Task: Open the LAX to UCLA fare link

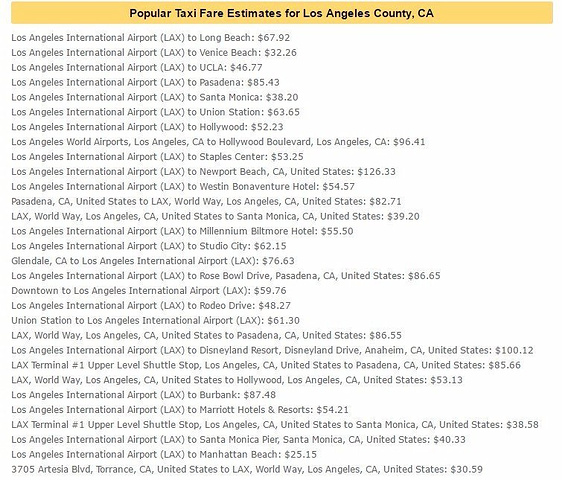Action: point(137,67)
